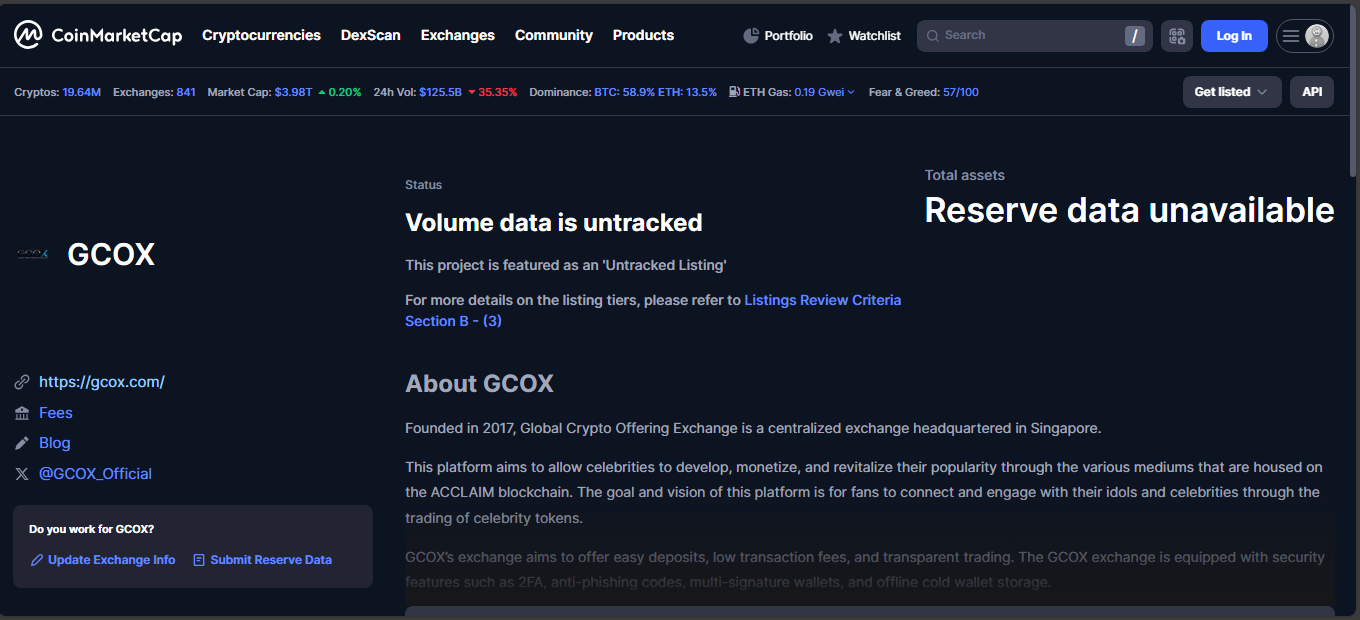Click the QR code scanner icon
Screen dimensions: 1360x620
[x=1176, y=36]
